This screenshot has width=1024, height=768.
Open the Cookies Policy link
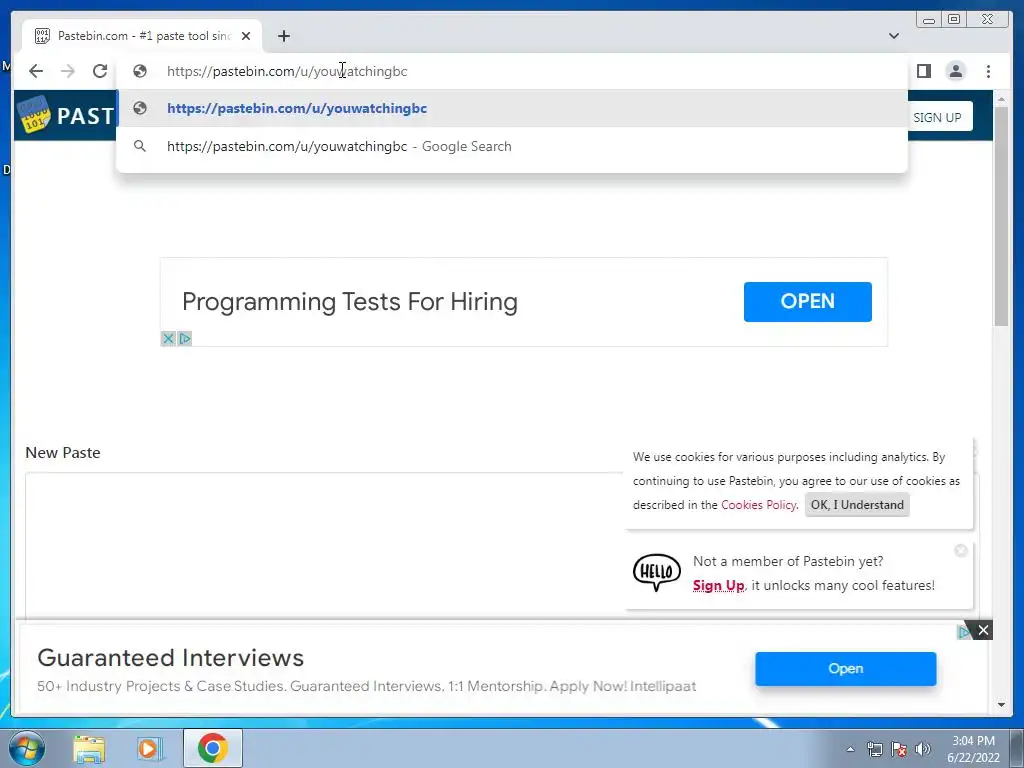coord(758,505)
